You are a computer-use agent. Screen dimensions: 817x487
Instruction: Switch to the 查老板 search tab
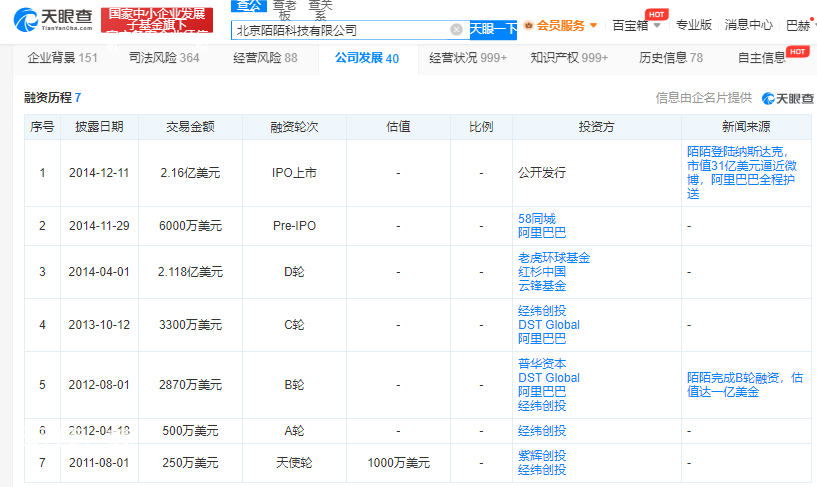point(284,9)
